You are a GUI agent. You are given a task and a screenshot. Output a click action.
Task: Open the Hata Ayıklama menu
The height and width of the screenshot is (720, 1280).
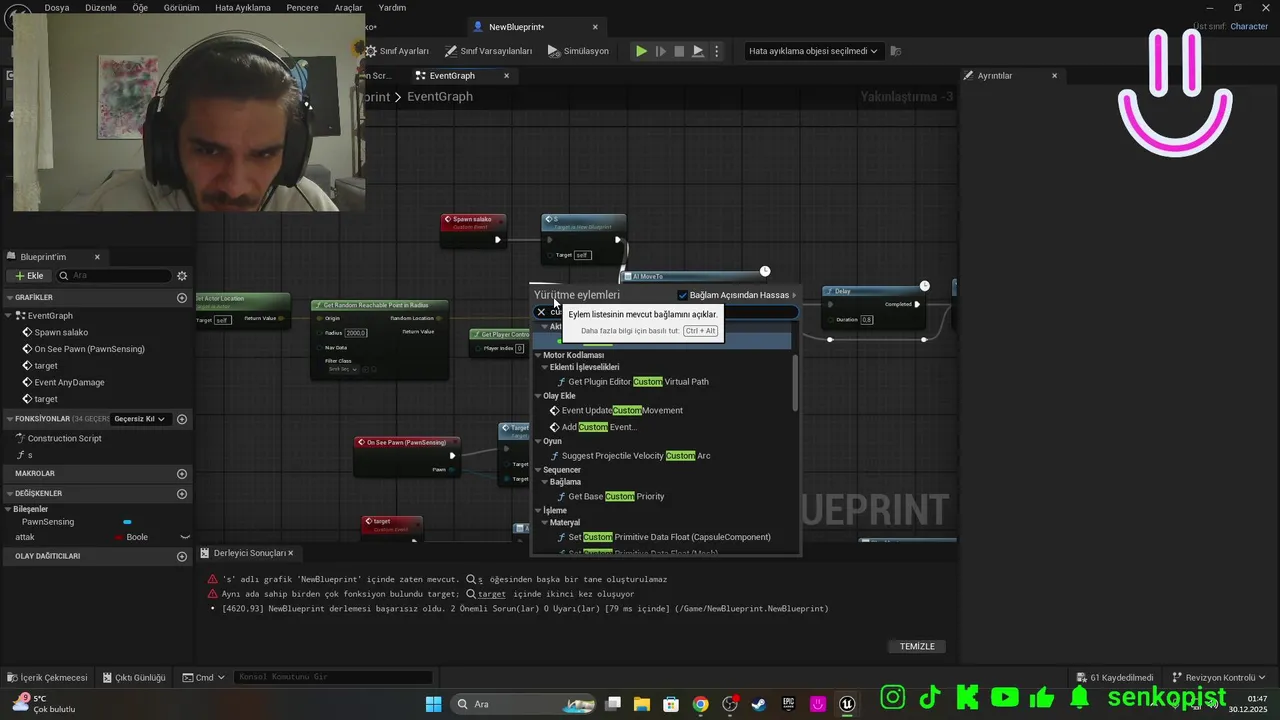click(x=243, y=7)
